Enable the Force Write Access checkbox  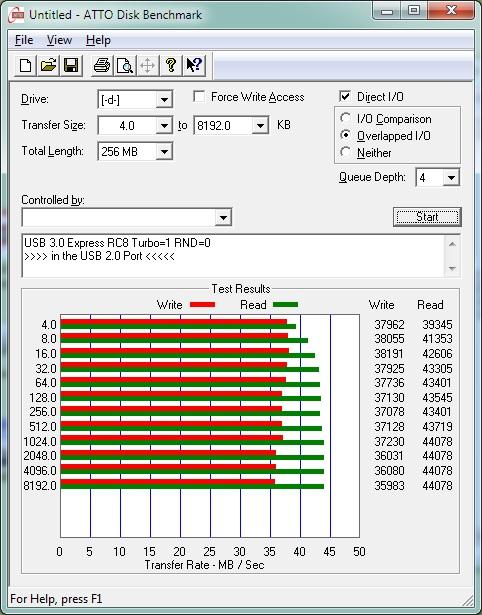click(x=199, y=96)
